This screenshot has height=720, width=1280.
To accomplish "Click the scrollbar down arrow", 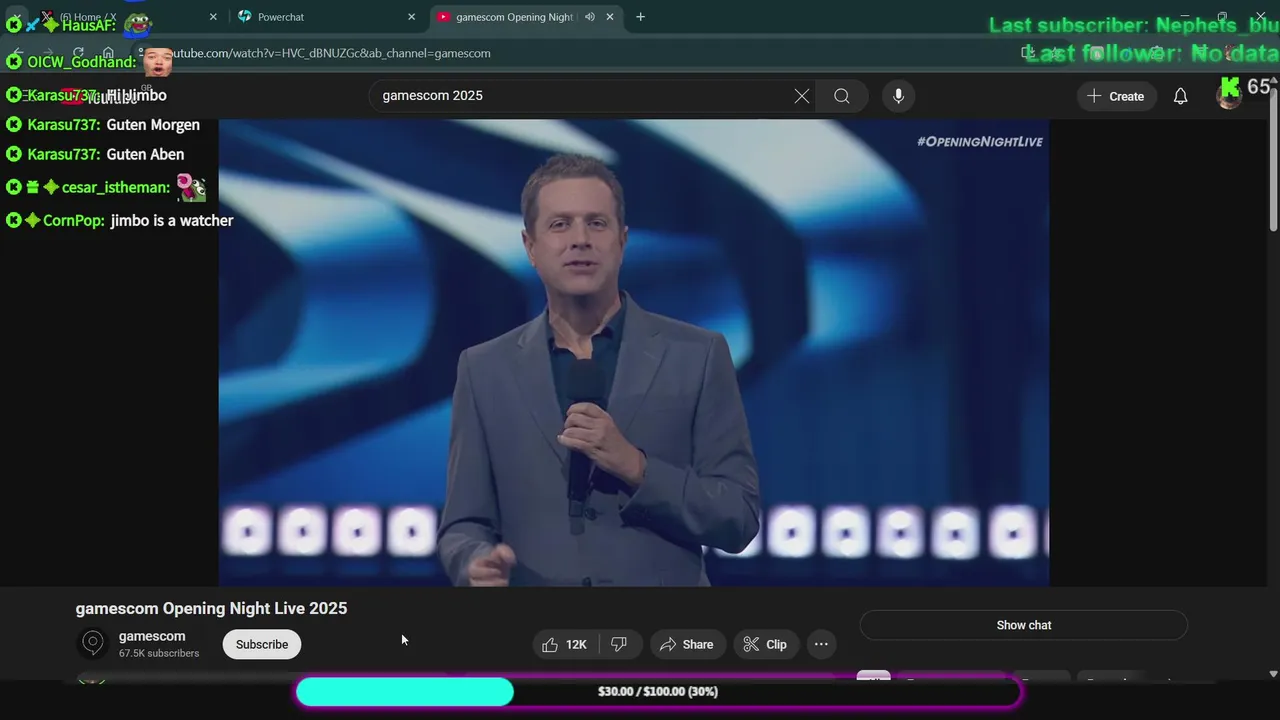I will (x=1273, y=674).
